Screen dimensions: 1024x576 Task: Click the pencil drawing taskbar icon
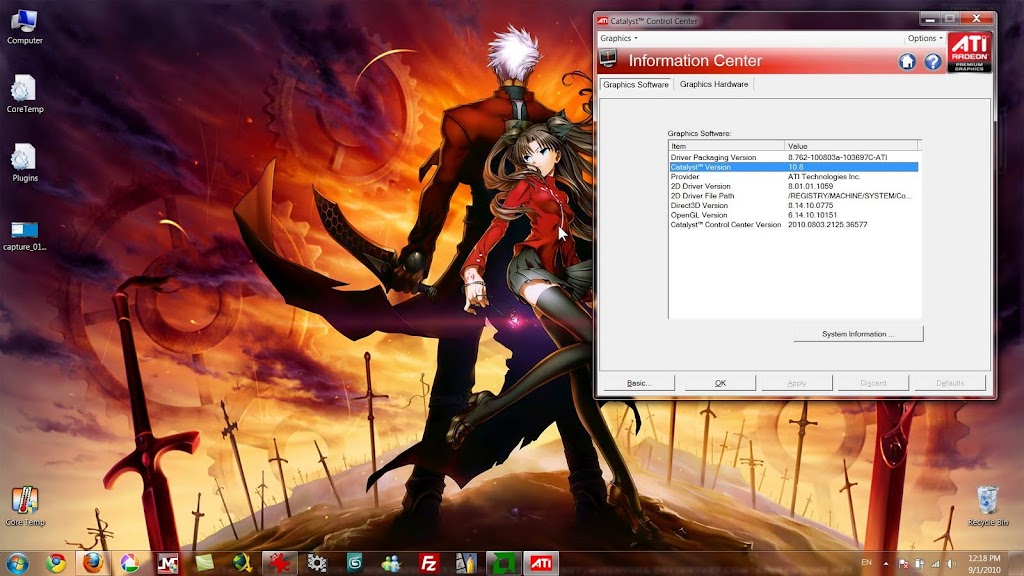(466, 563)
